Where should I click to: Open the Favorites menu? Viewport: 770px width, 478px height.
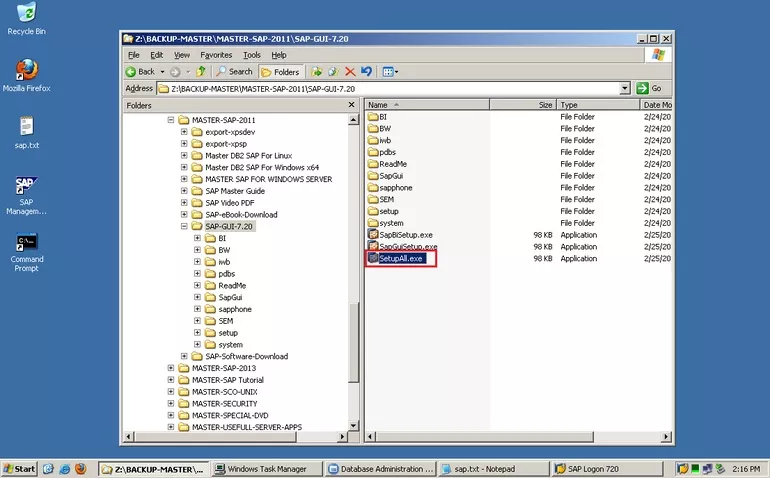216,55
